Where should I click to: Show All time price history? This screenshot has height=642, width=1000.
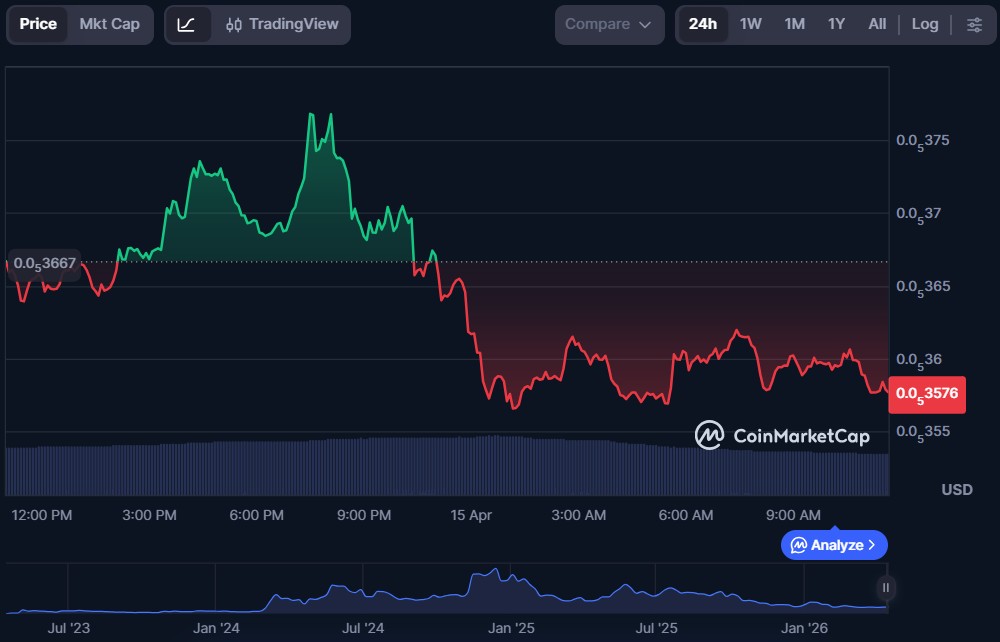pyautogui.click(x=877, y=24)
